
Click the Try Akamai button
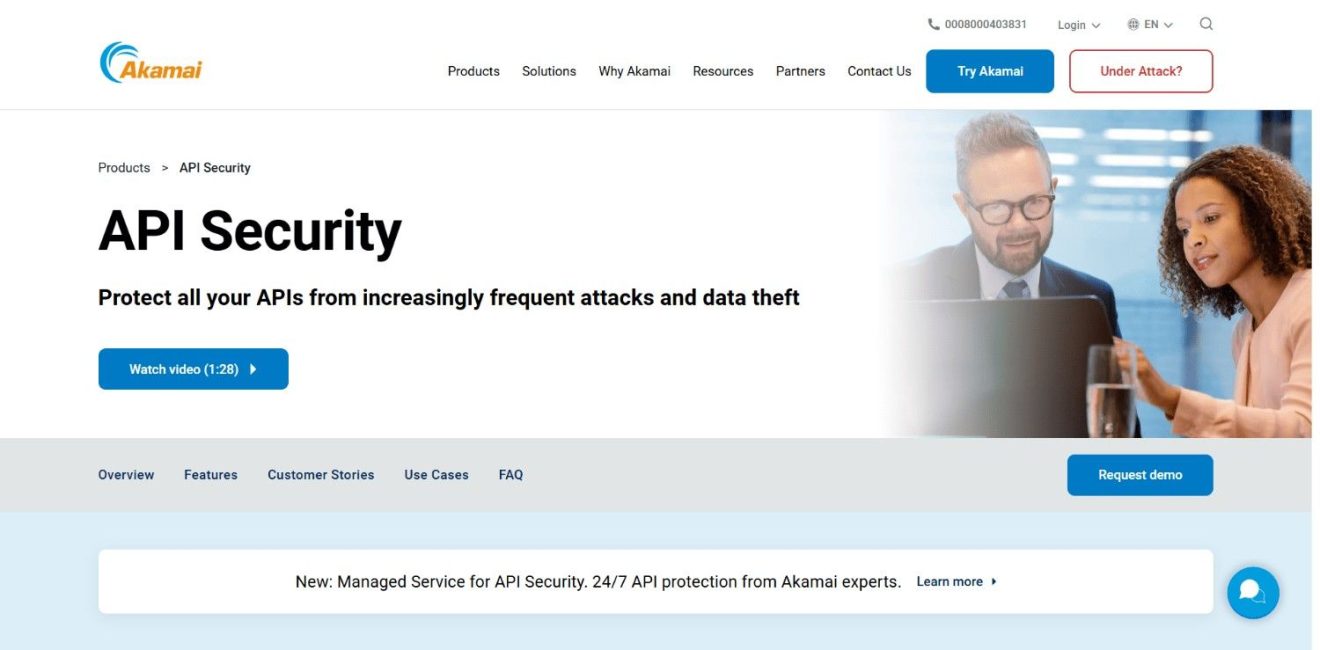[x=990, y=71]
